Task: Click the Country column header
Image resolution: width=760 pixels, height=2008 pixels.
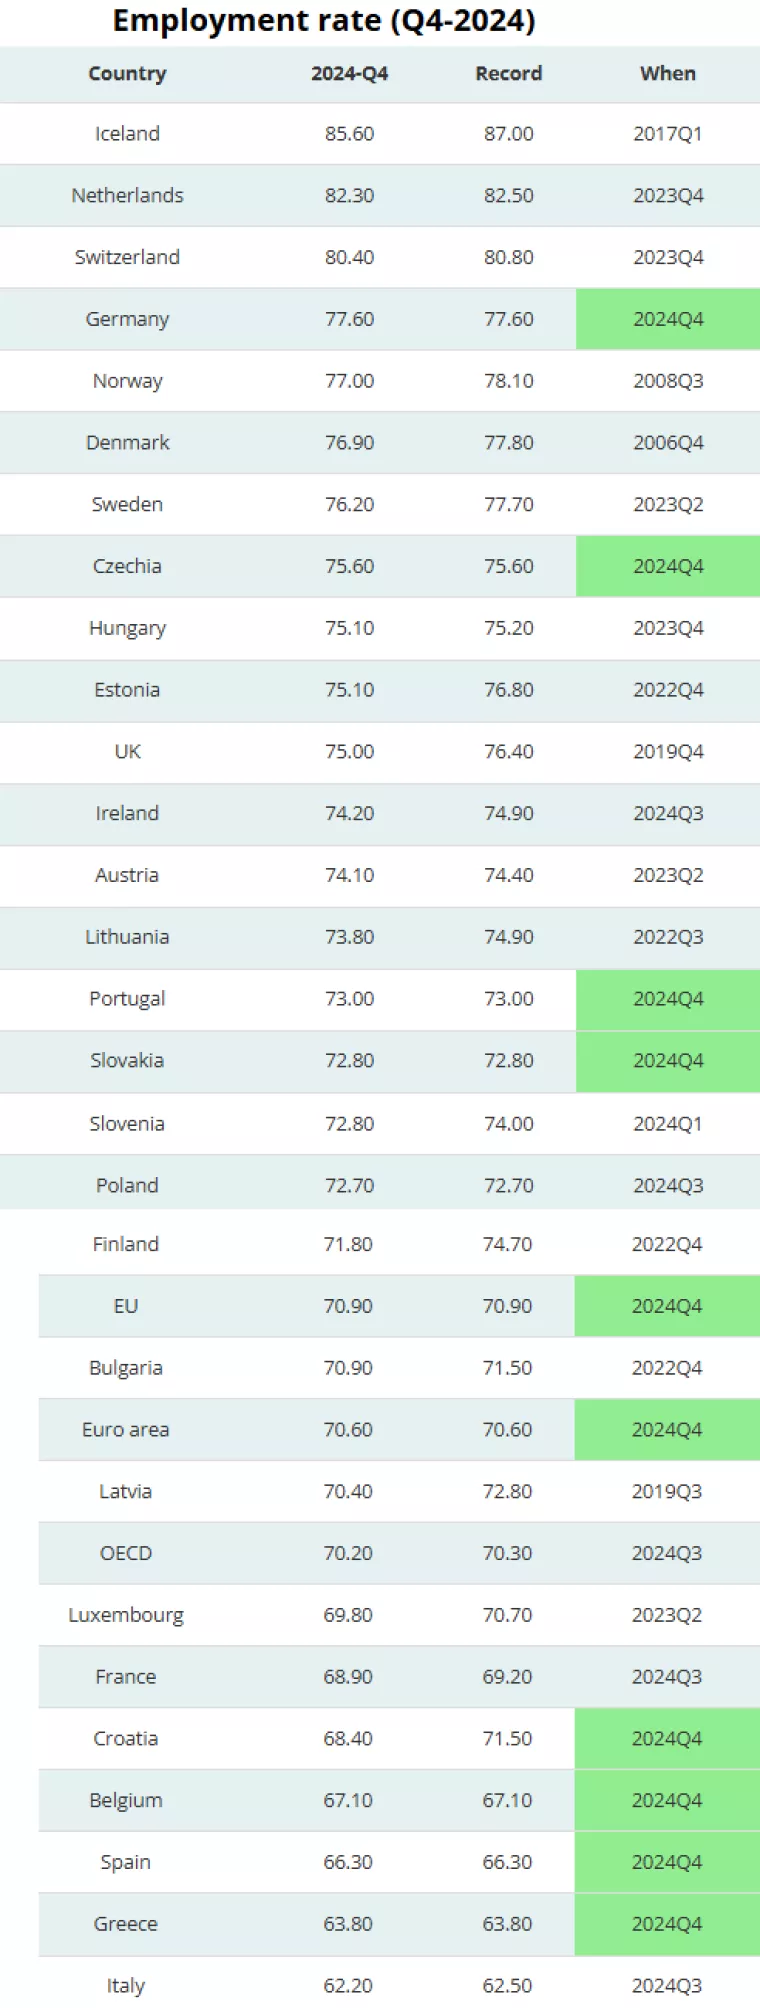Action: coord(127,74)
